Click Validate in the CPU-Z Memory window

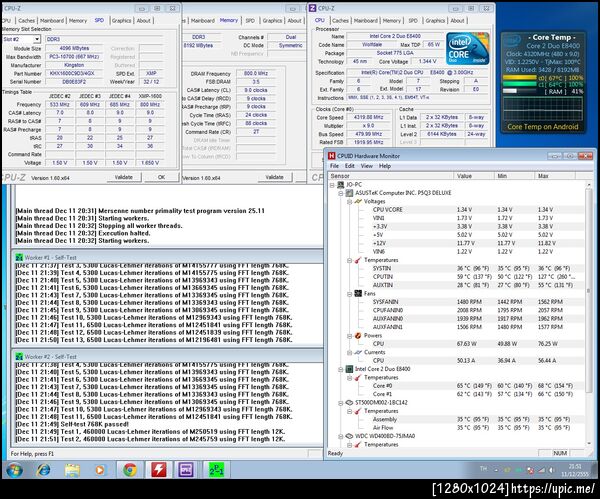tap(274, 178)
